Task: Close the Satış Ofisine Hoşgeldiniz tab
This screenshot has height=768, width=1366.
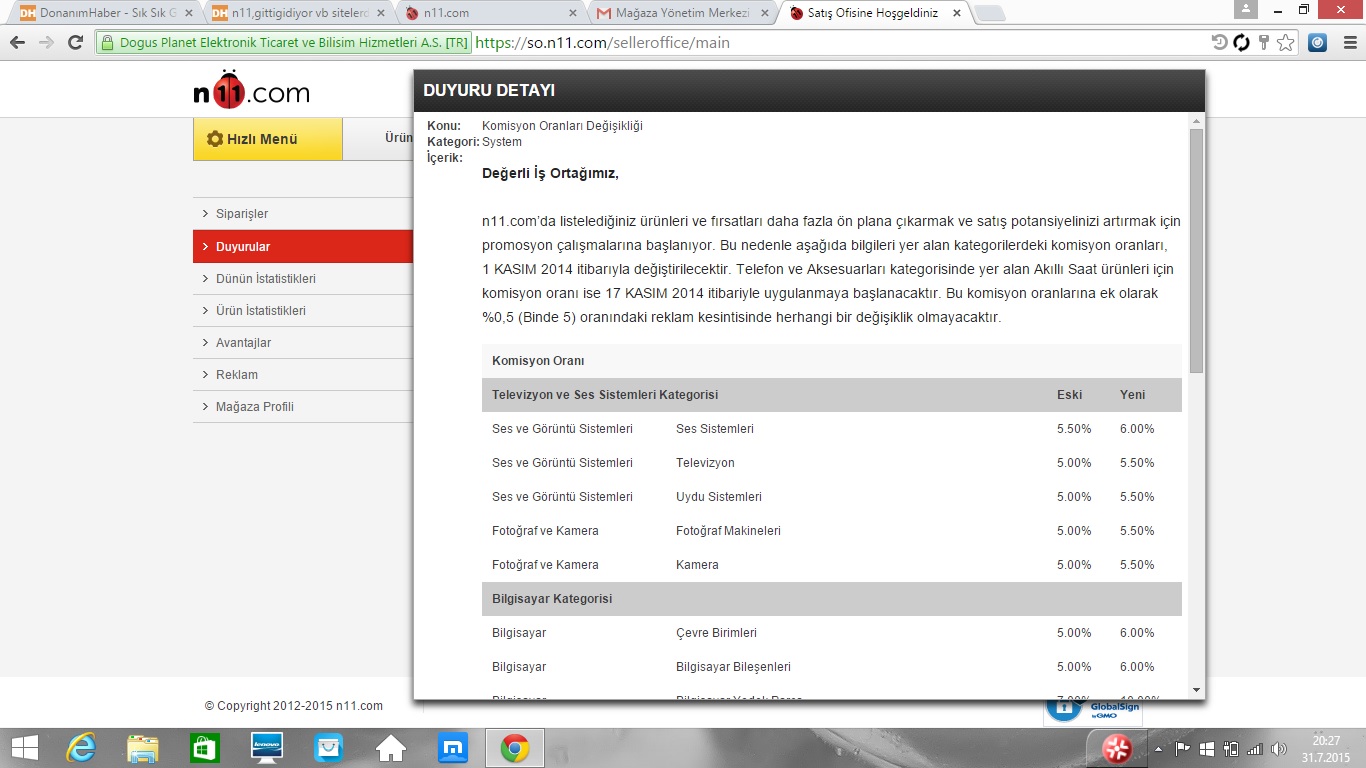Action: point(956,13)
